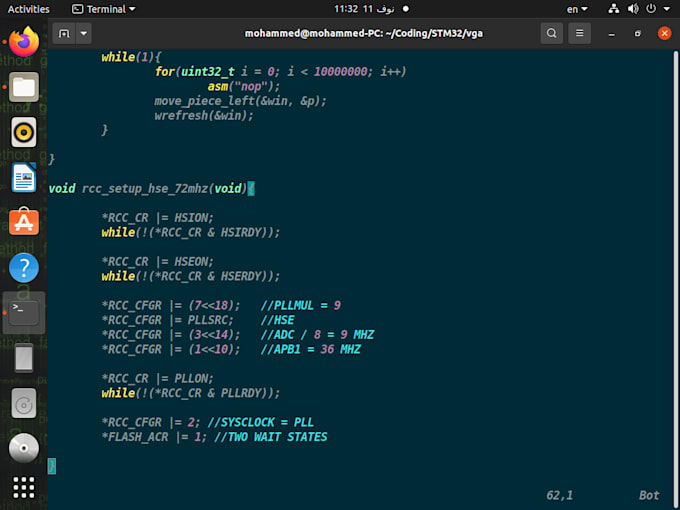Click the '*RCC_CR |= HSION;' line
The height and width of the screenshot is (510, 680).
point(158,218)
